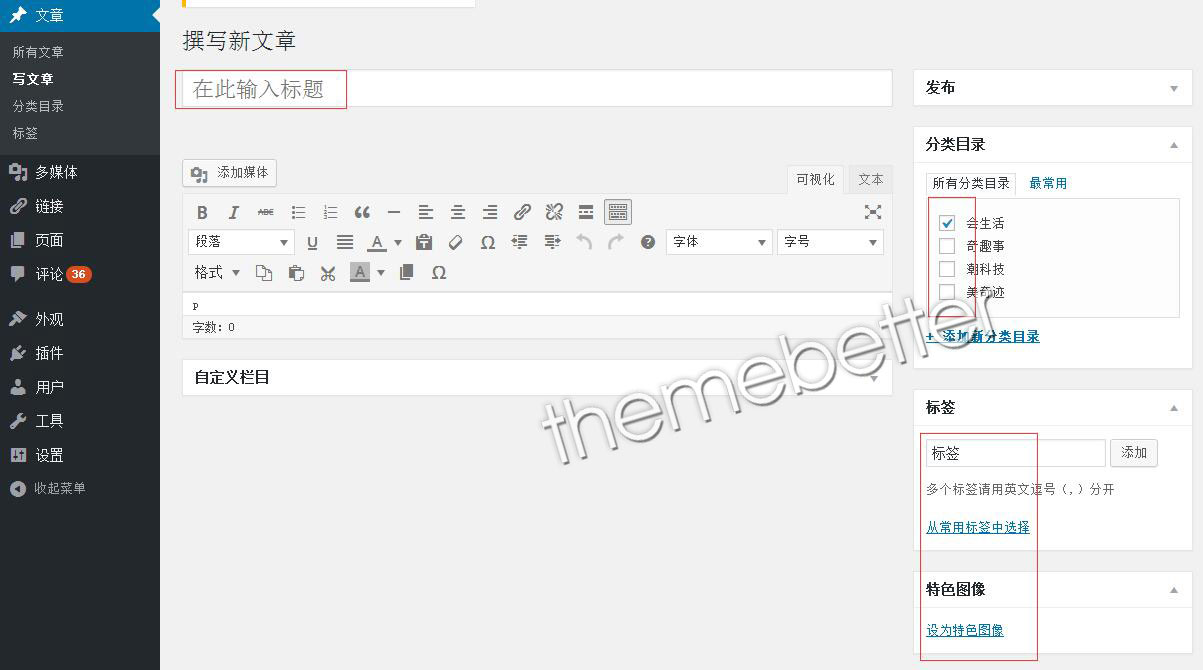Click the post title input field
The width and height of the screenshot is (1203, 670).
(x=536, y=89)
